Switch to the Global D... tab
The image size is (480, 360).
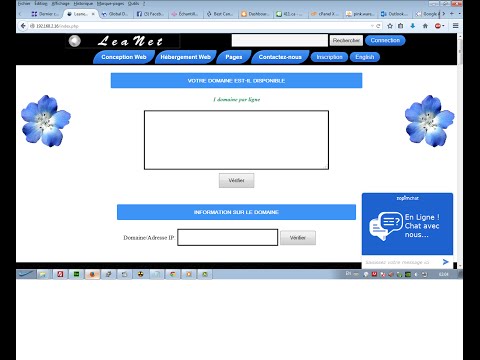[x=115, y=14]
